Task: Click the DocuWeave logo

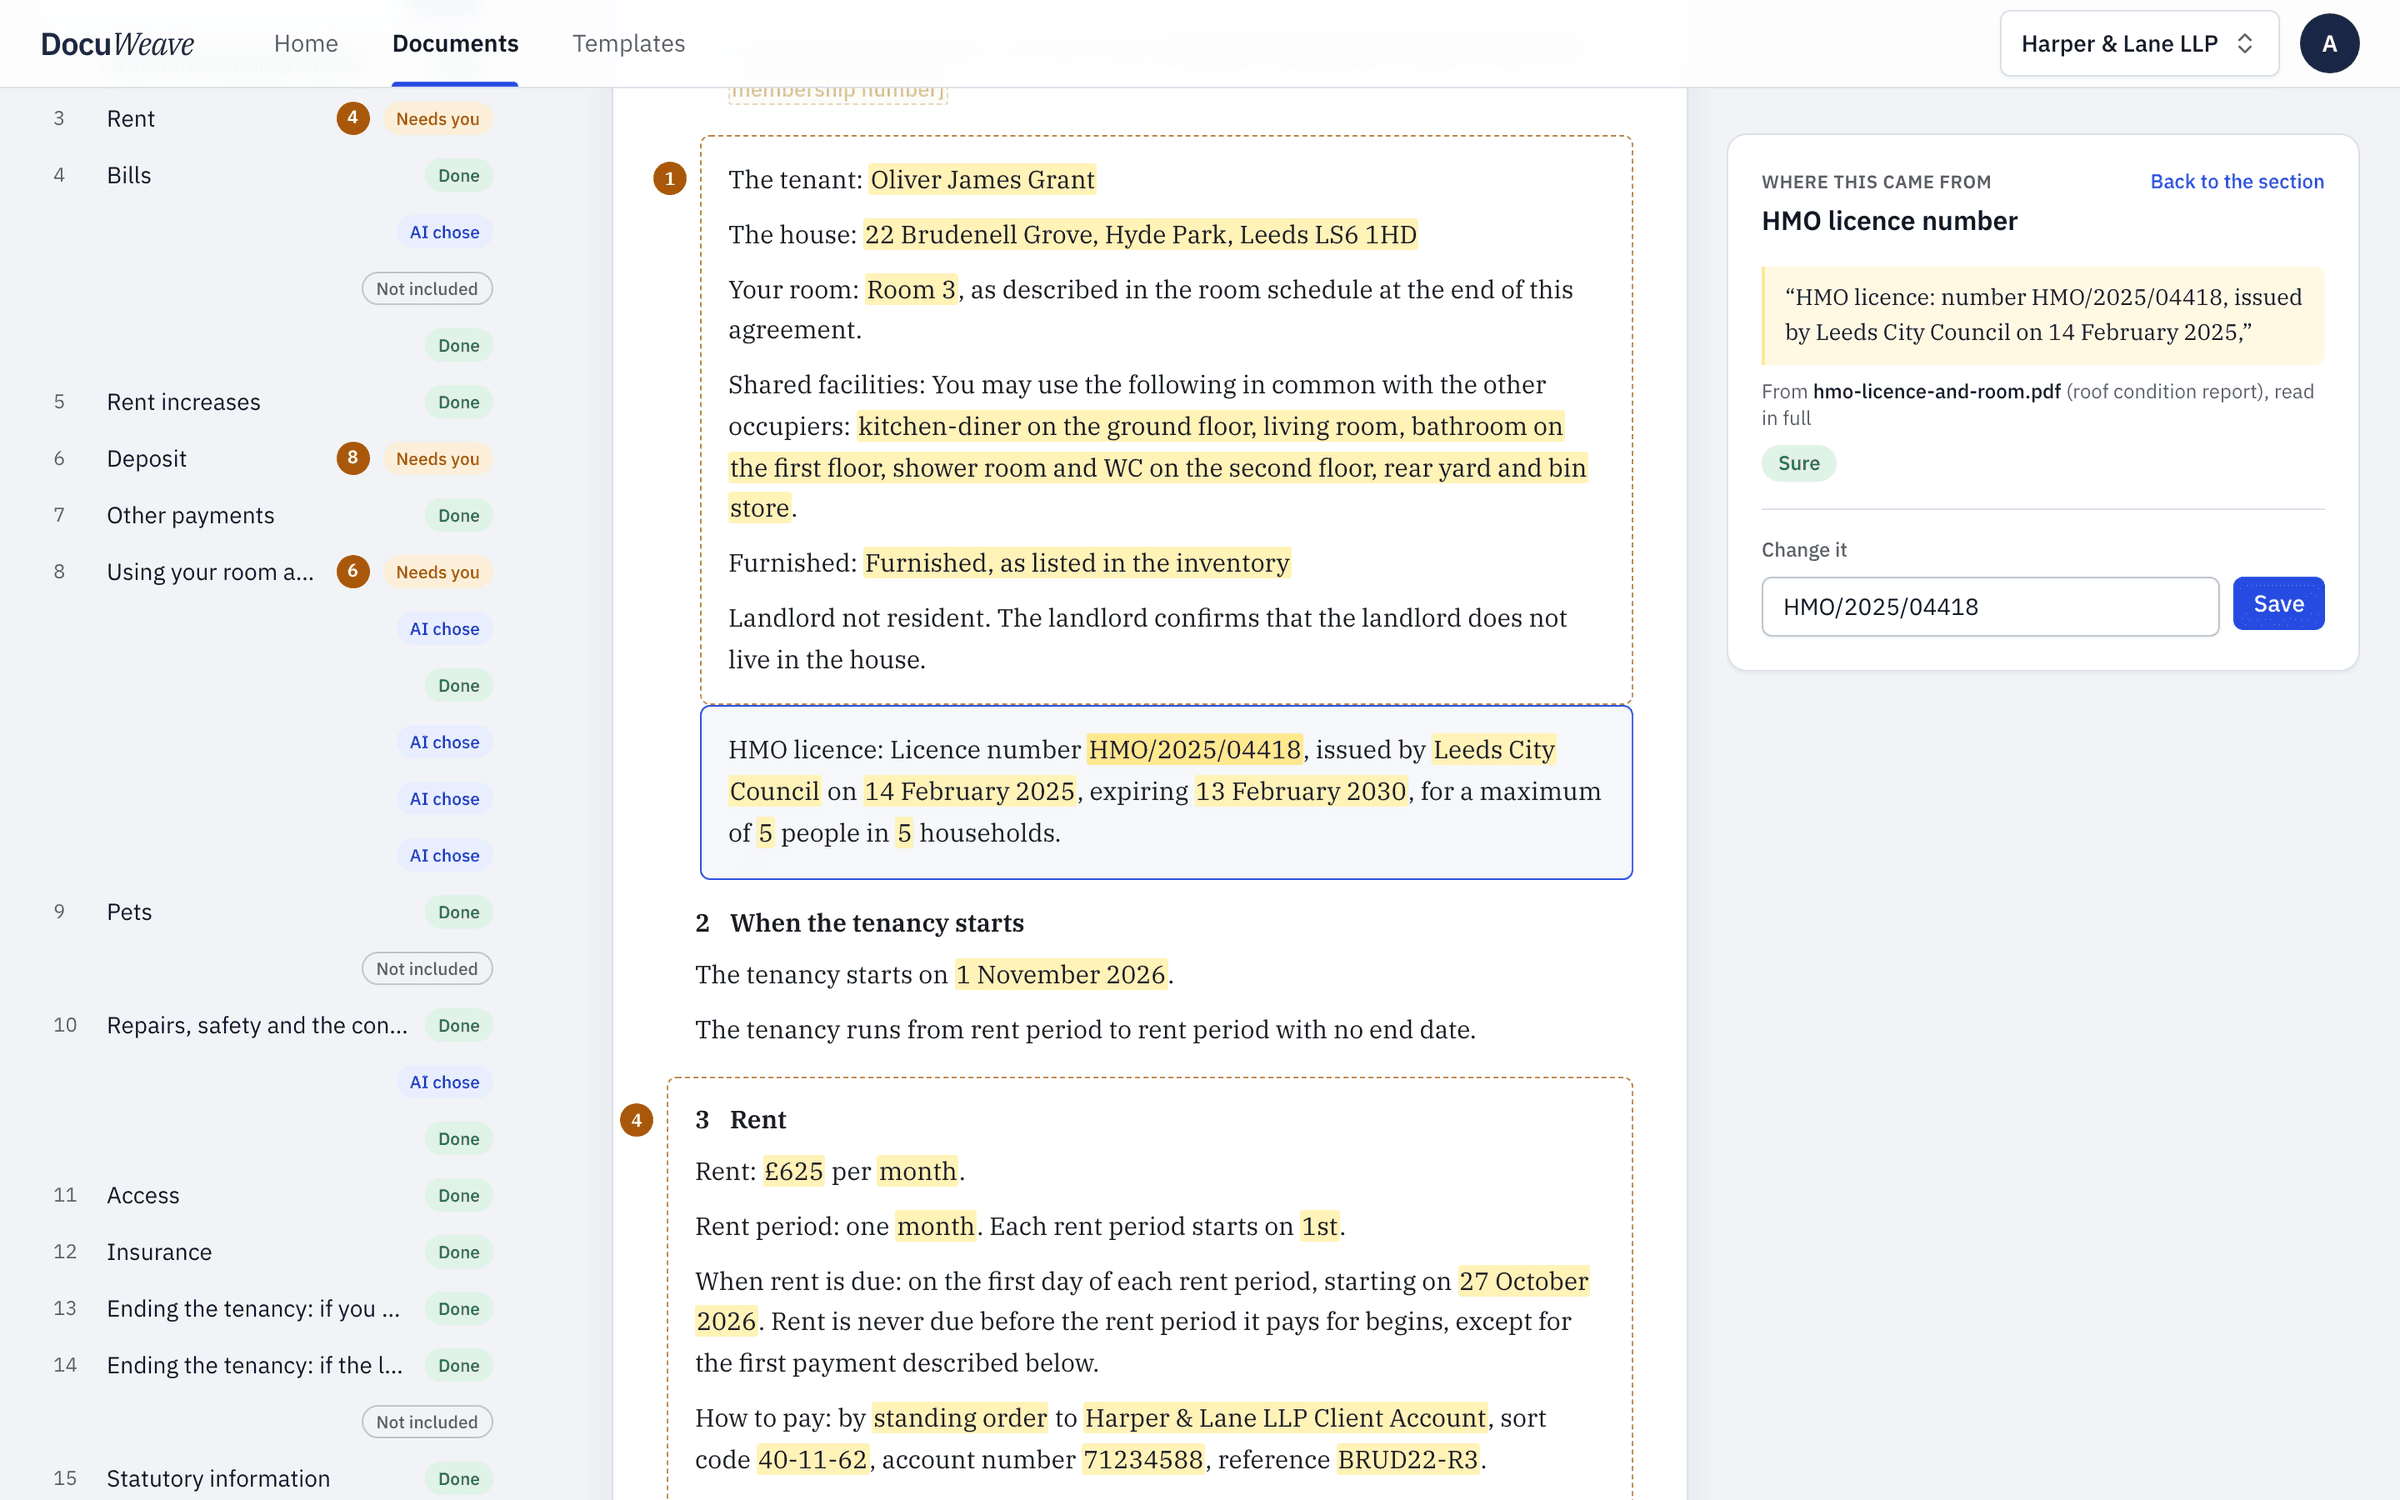Action: tap(118, 44)
